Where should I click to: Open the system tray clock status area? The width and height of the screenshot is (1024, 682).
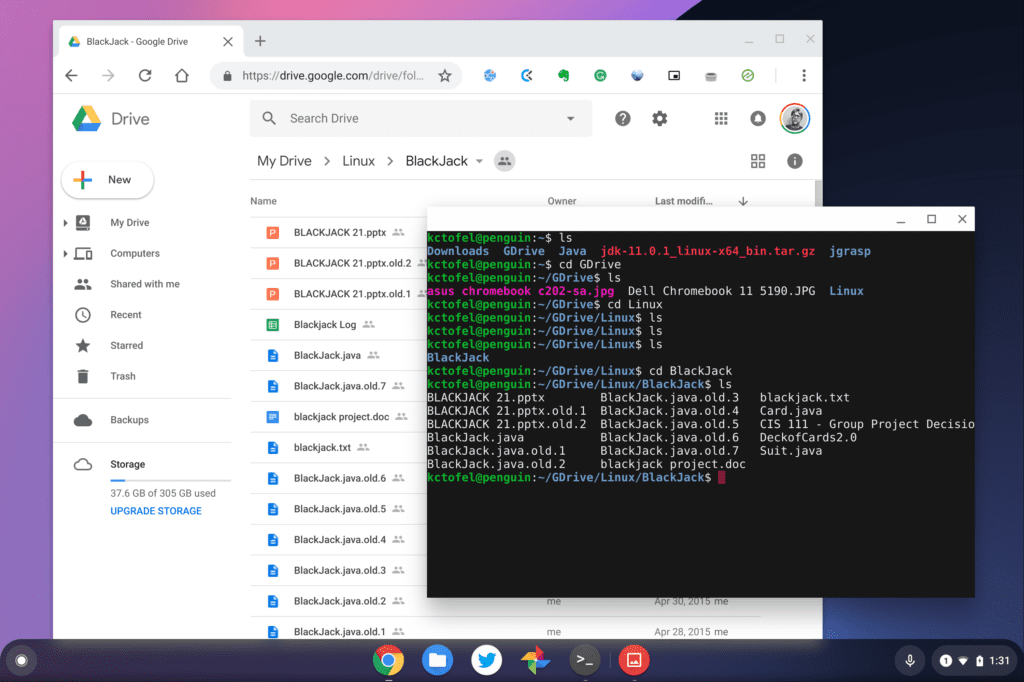(974, 660)
